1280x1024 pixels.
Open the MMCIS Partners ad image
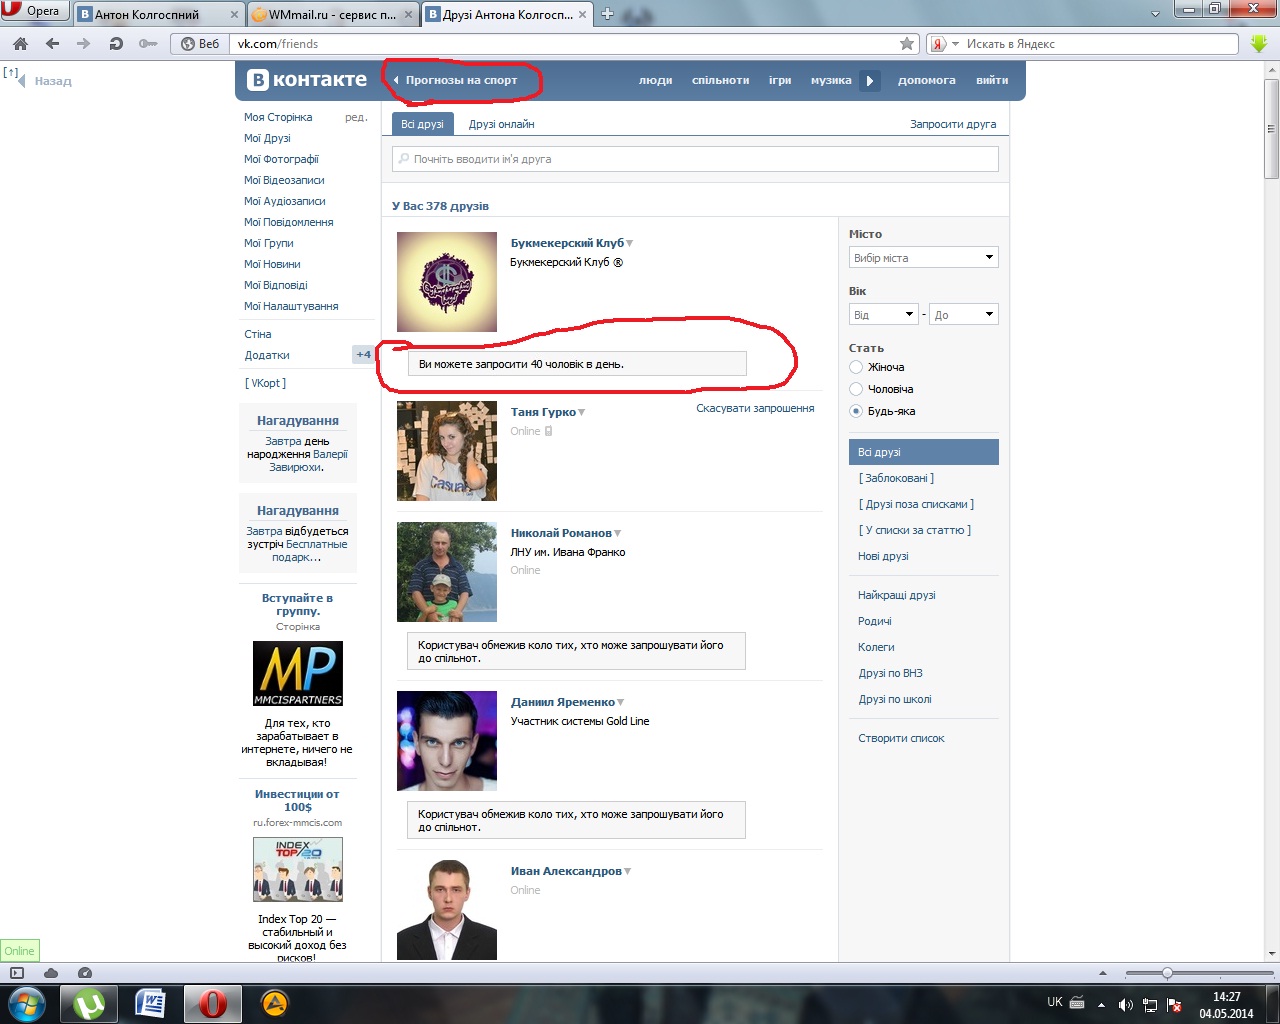tap(298, 673)
